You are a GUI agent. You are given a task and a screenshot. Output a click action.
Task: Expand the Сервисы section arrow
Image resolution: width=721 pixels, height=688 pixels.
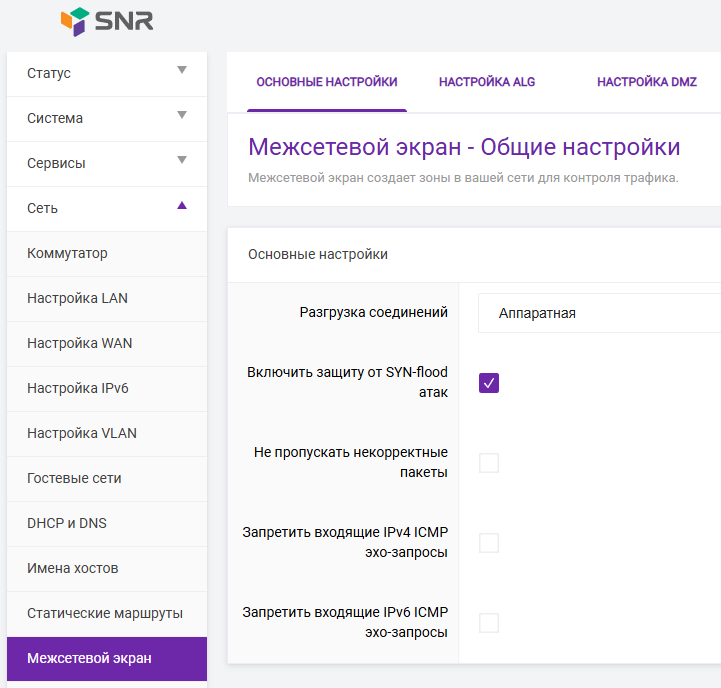tap(182, 161)
